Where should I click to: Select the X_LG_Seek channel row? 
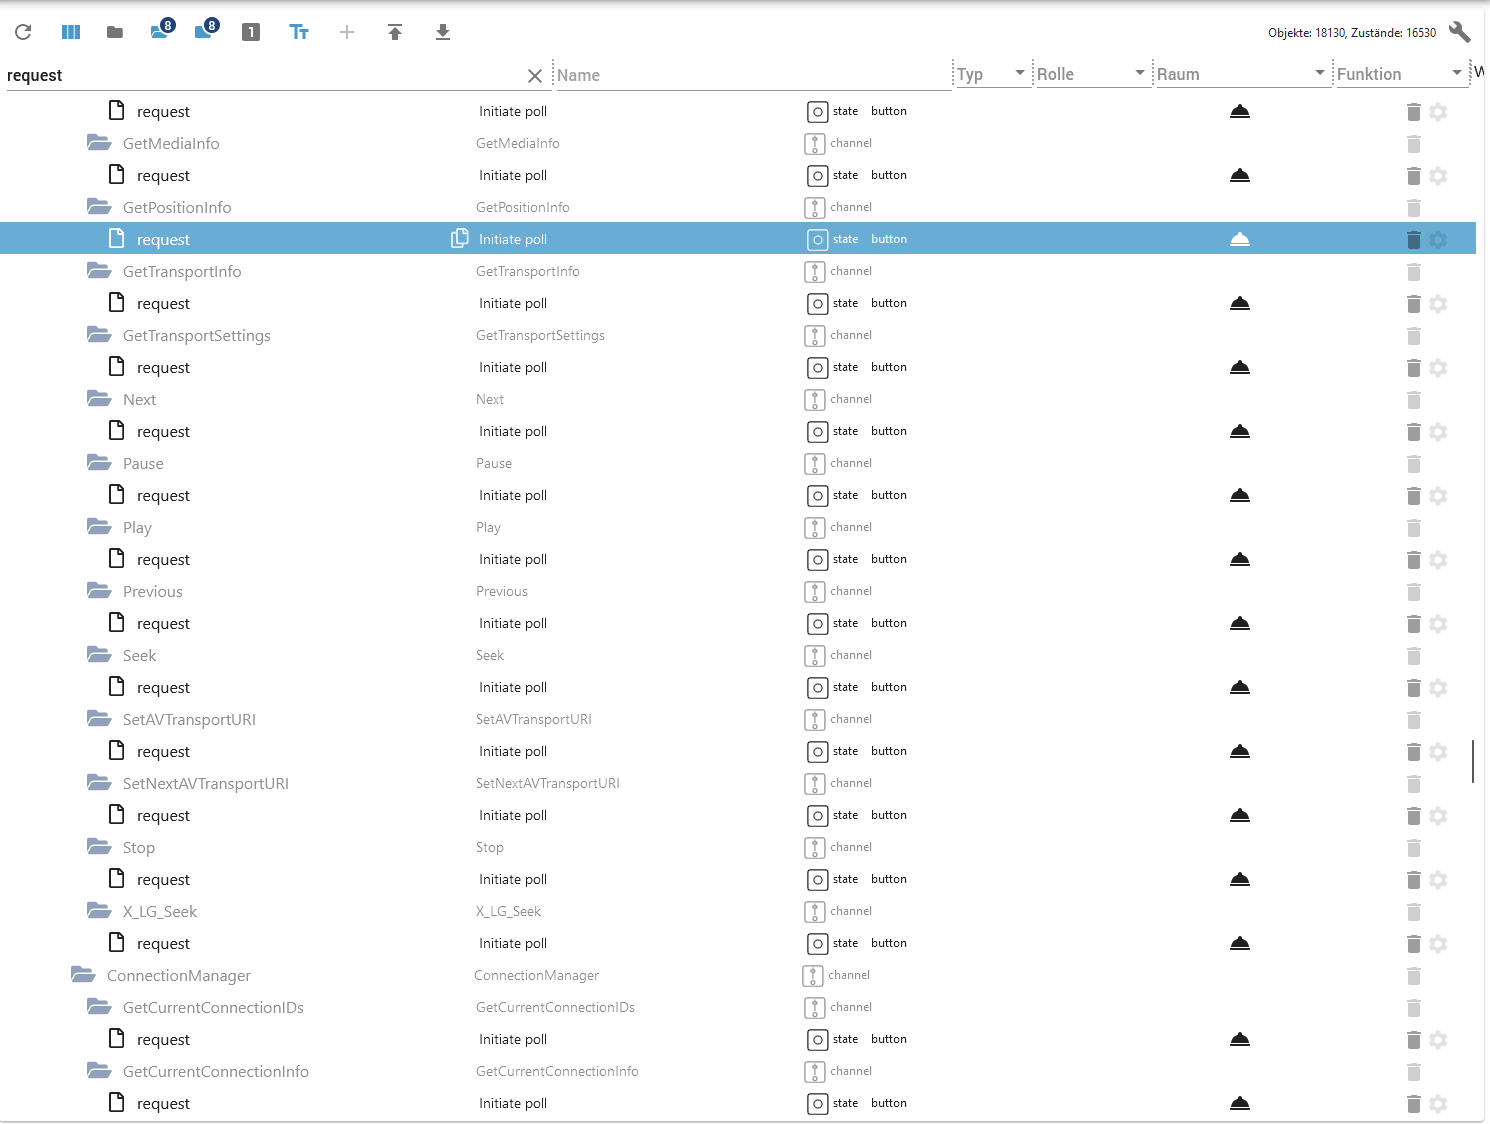pos(738,911)
